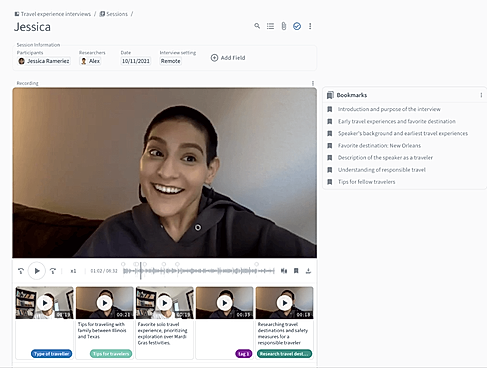Toggle the blue checkmark completion icon
This screenshot has height=368, width=487.
(x=297, y=26)
